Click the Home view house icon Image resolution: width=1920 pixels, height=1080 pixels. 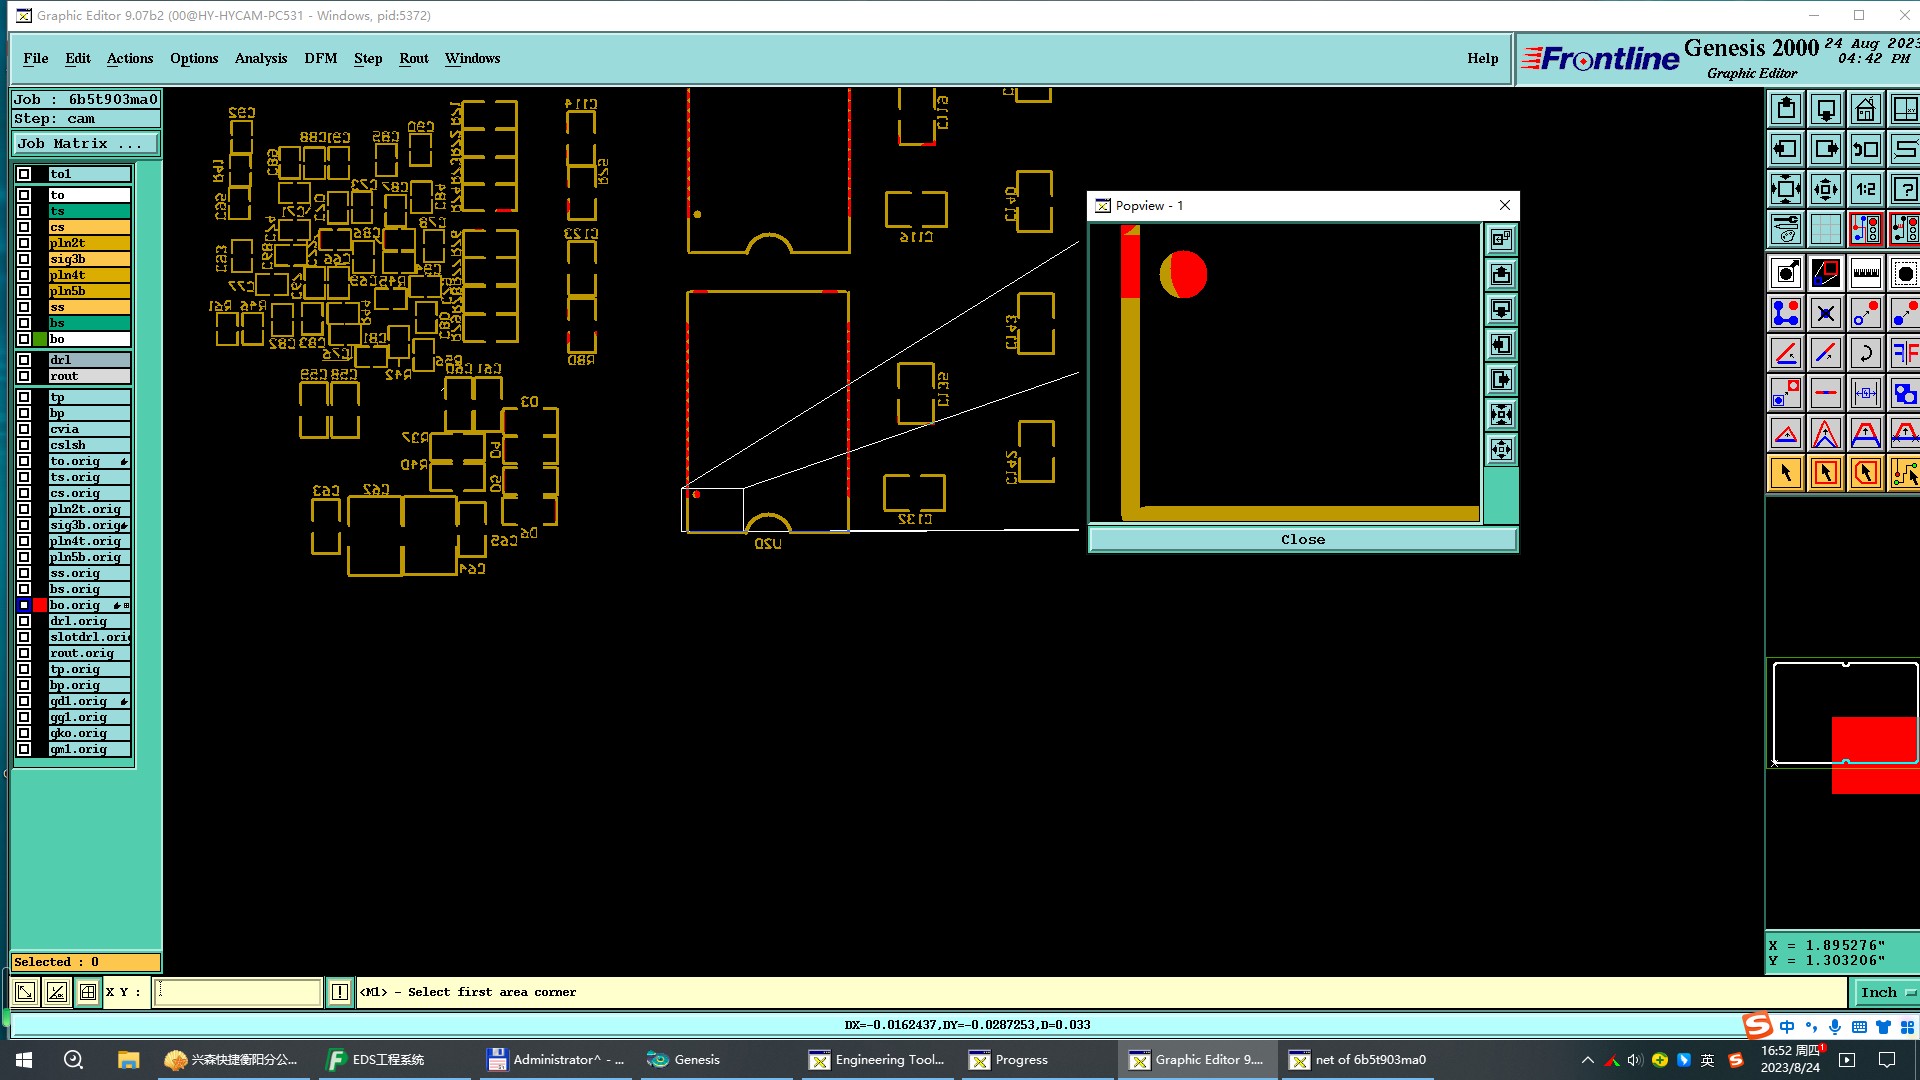click(1865, 109)
